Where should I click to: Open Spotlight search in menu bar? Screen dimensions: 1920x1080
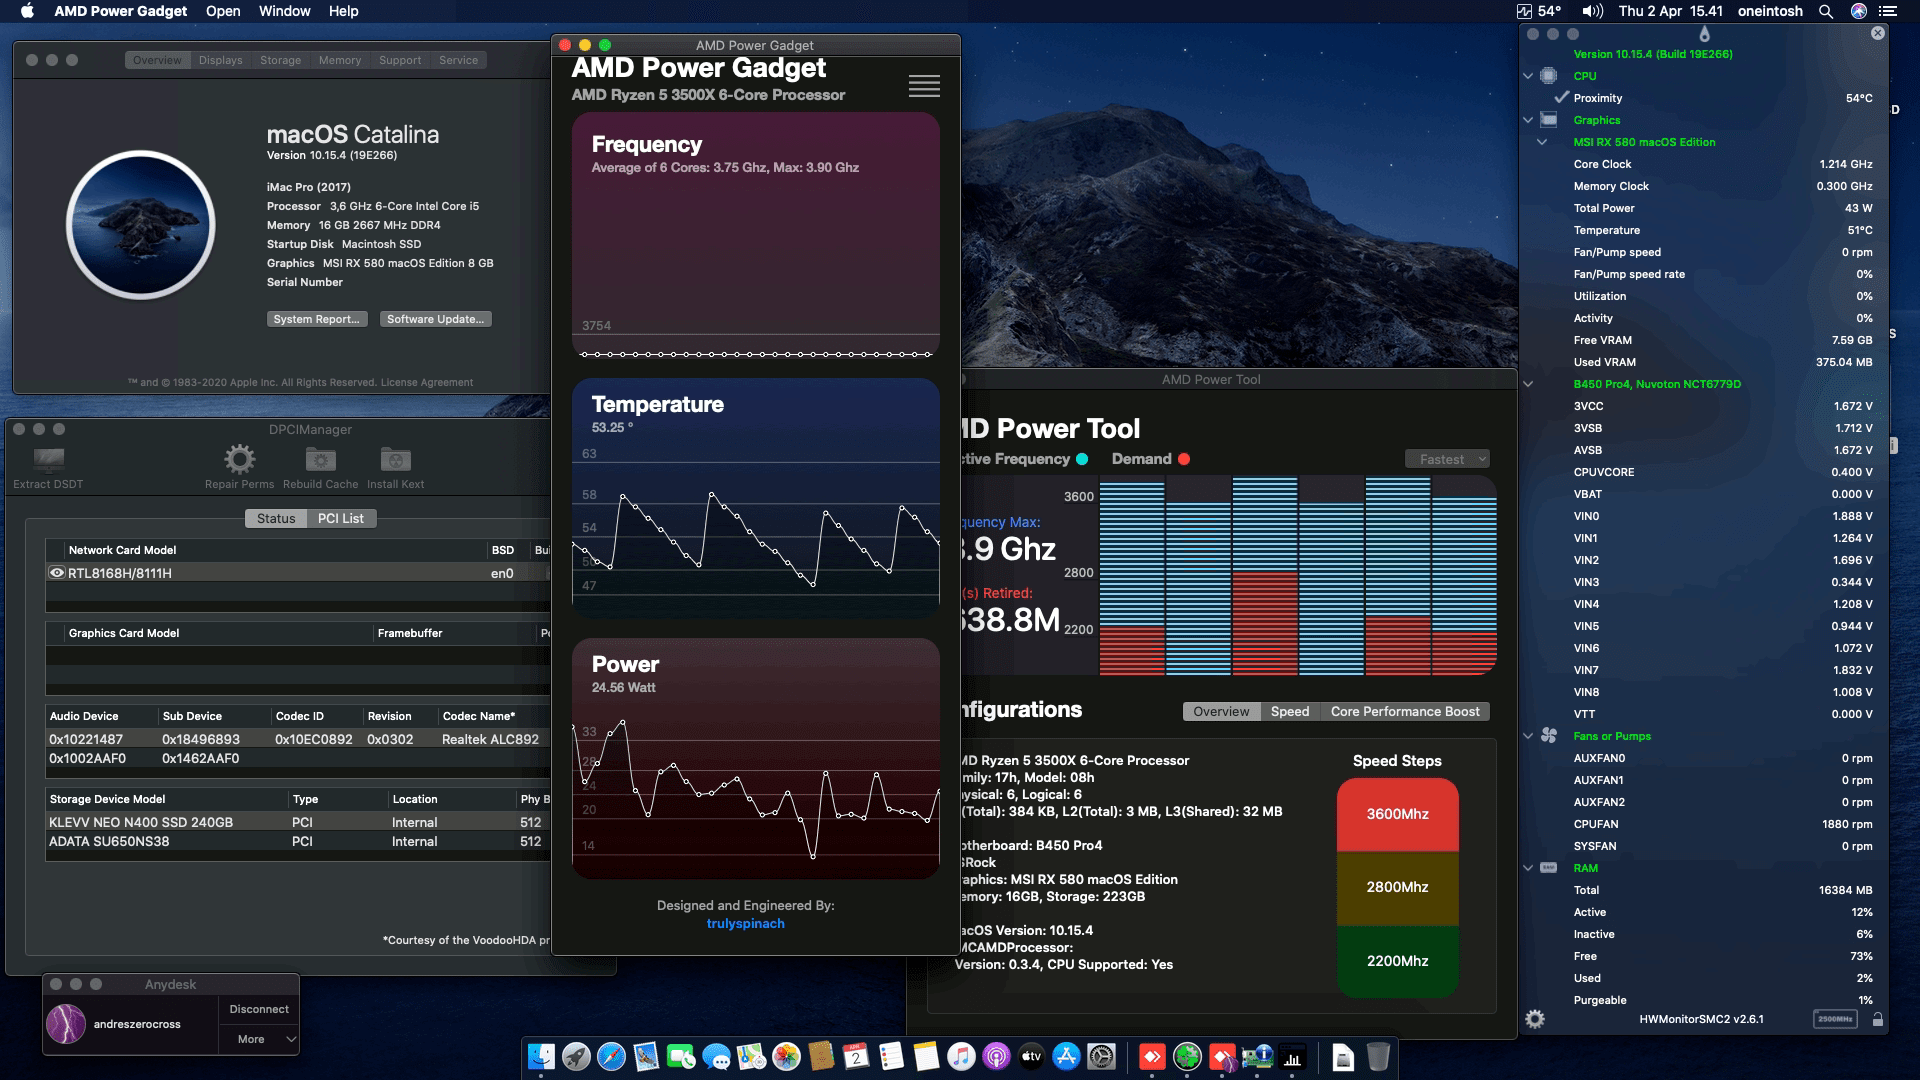(1826, 11)
